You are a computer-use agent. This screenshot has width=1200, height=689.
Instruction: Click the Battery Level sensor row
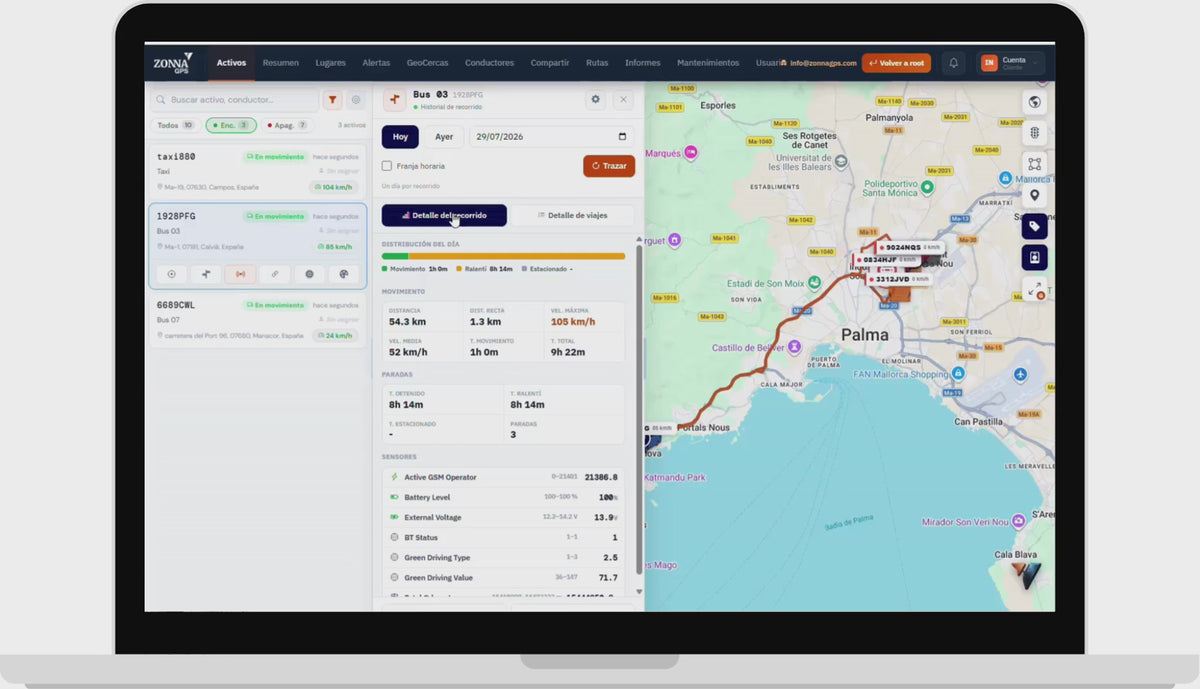point(503,497)
